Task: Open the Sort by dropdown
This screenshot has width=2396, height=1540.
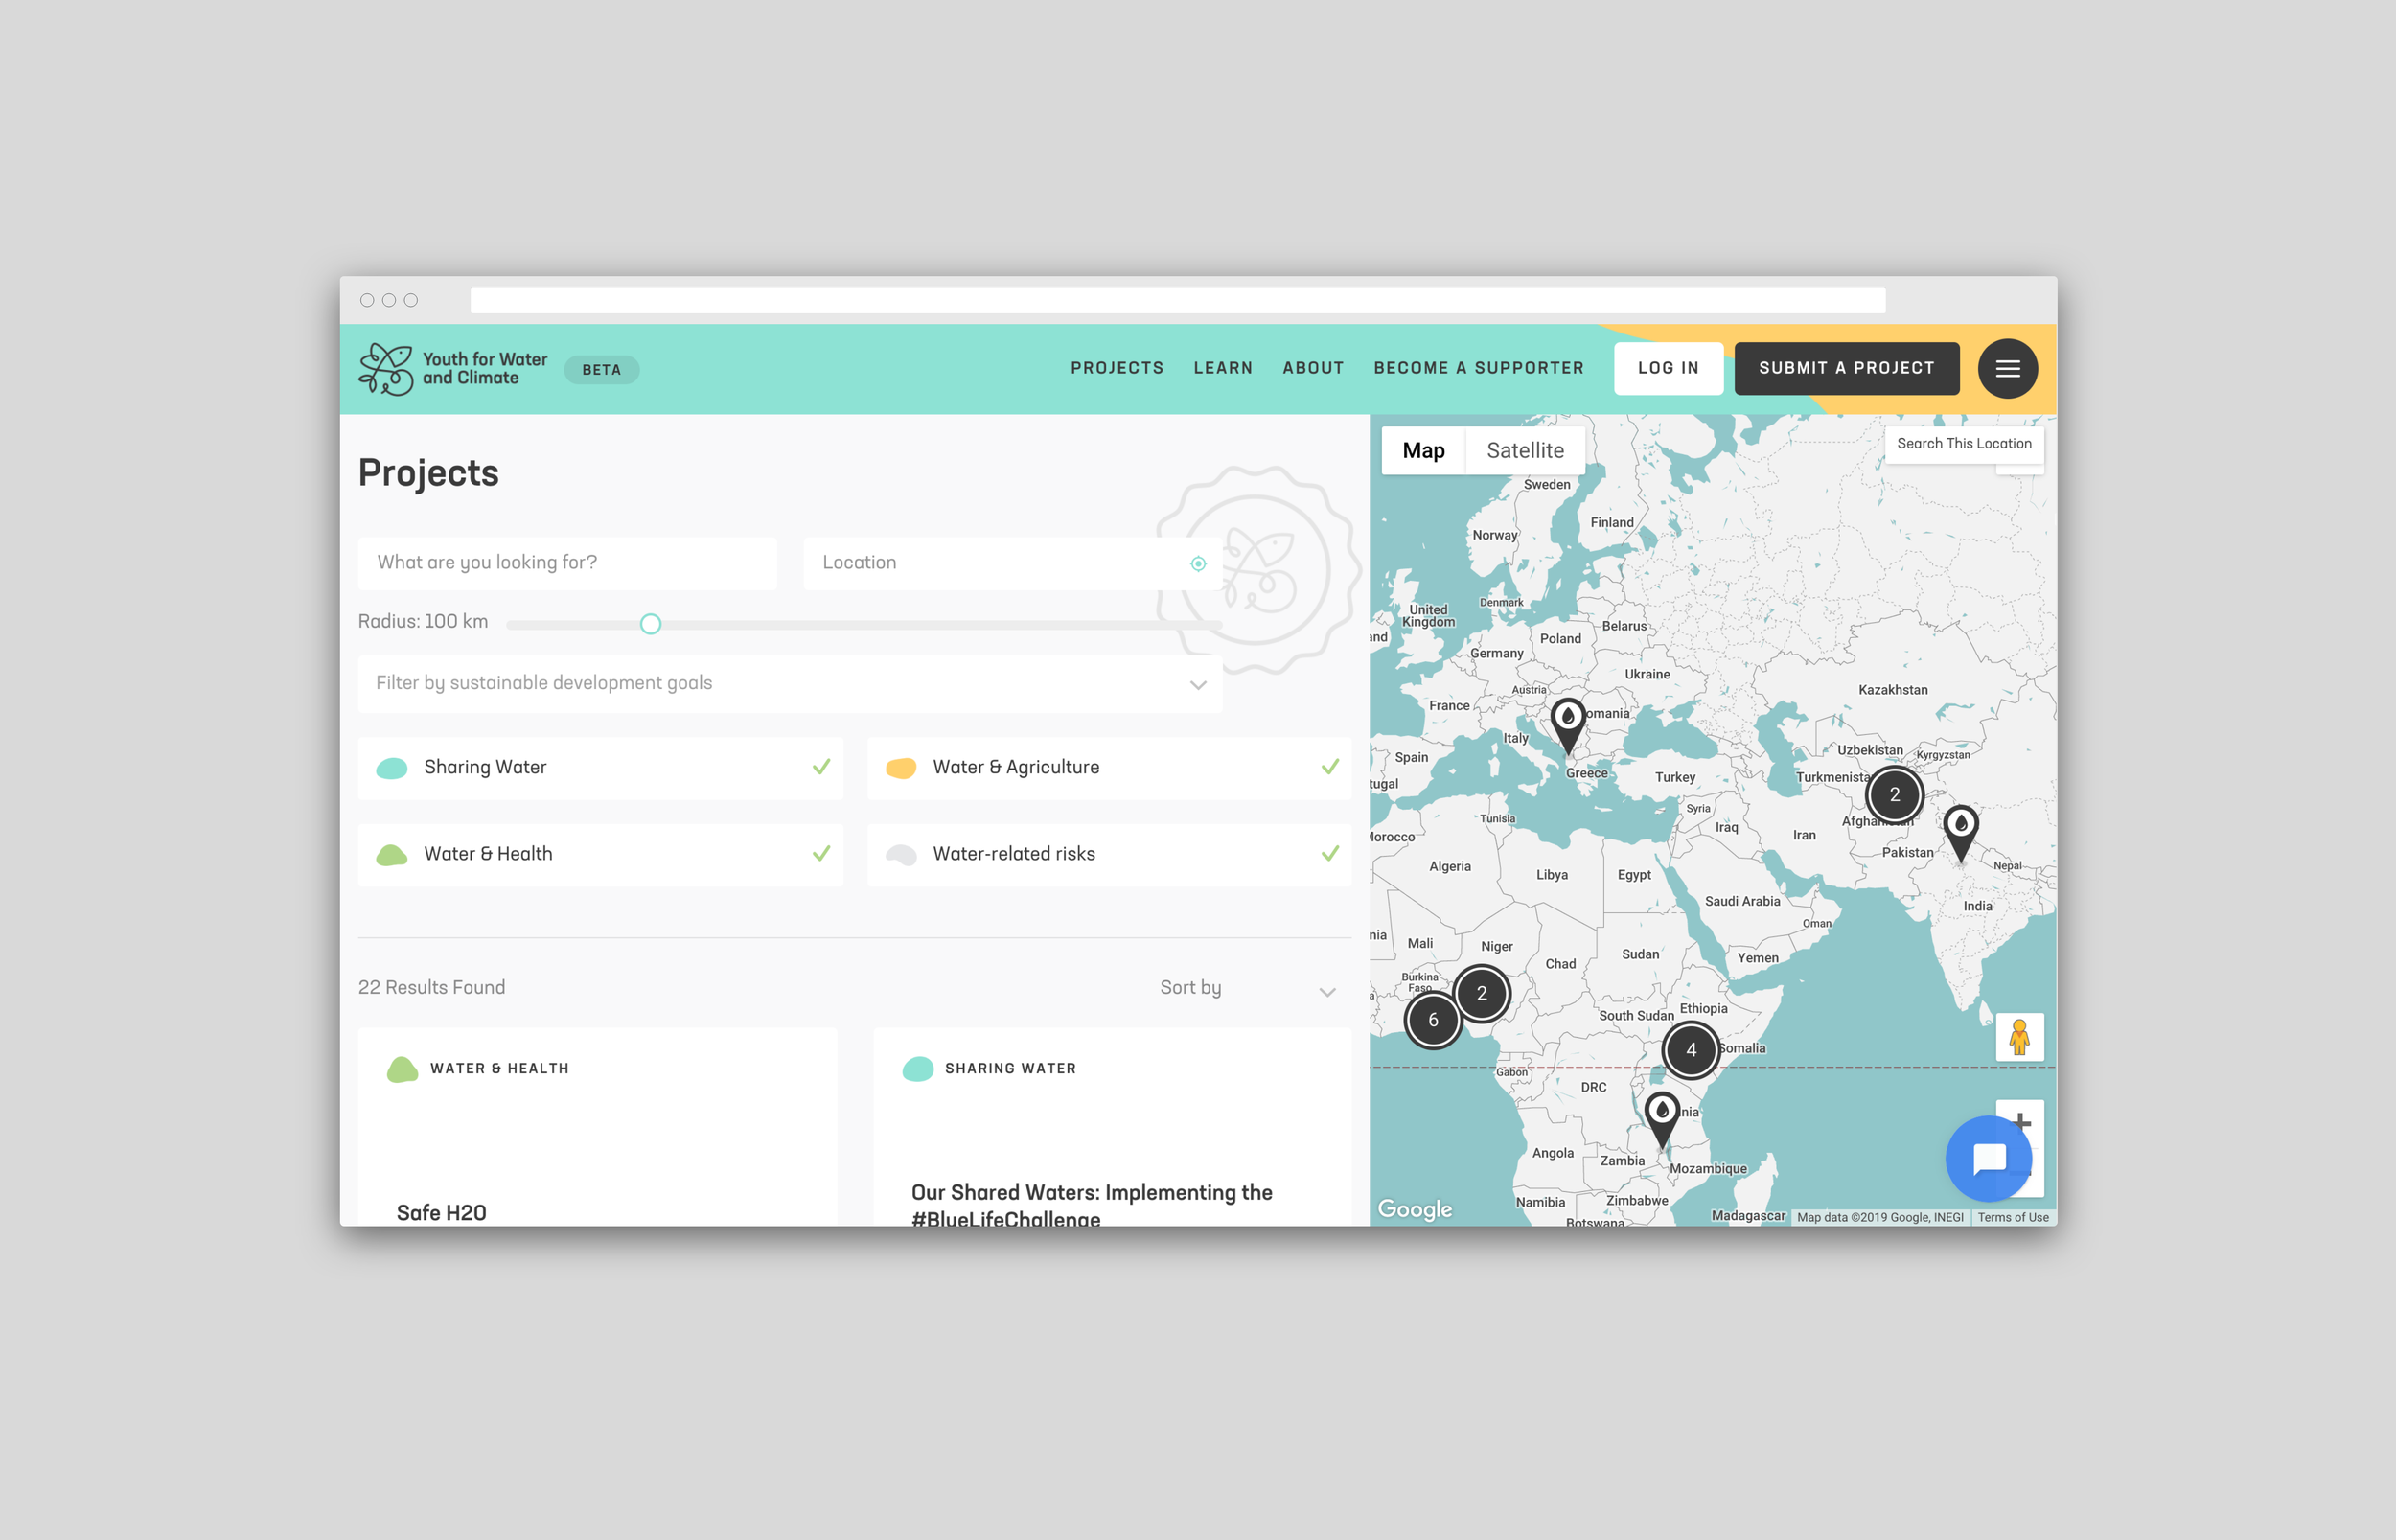Action: (1248, 988)
